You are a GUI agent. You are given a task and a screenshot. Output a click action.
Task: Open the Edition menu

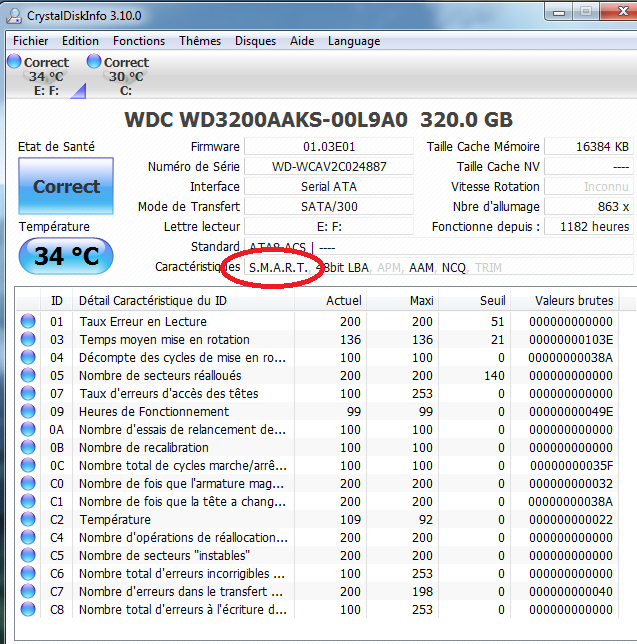point(80,41)
